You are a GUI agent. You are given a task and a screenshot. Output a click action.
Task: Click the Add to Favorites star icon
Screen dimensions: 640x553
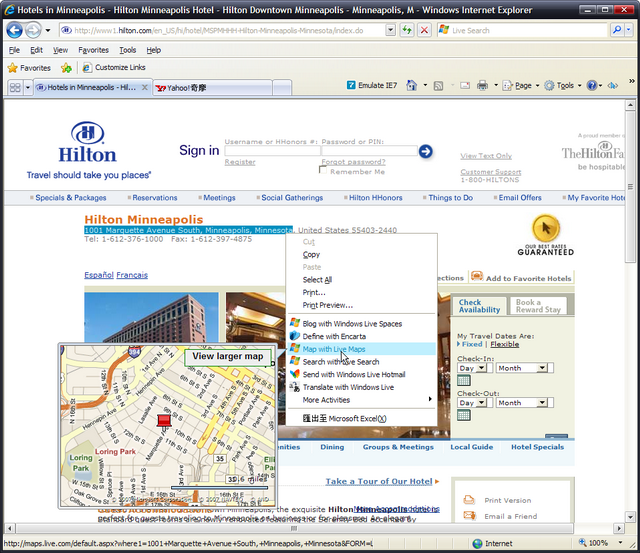point(66,68)
